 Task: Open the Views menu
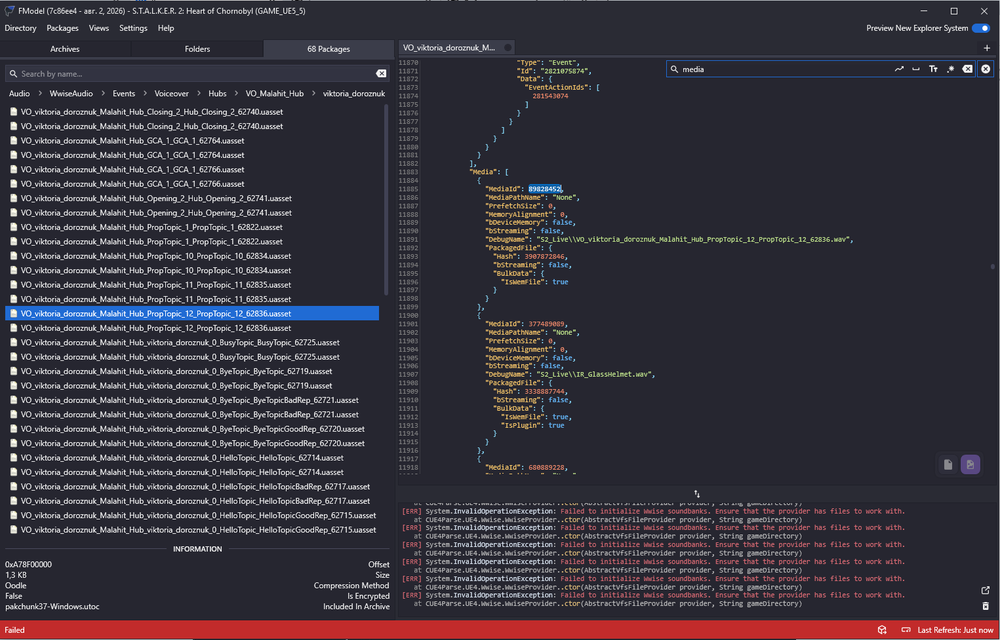click(99, 28)
